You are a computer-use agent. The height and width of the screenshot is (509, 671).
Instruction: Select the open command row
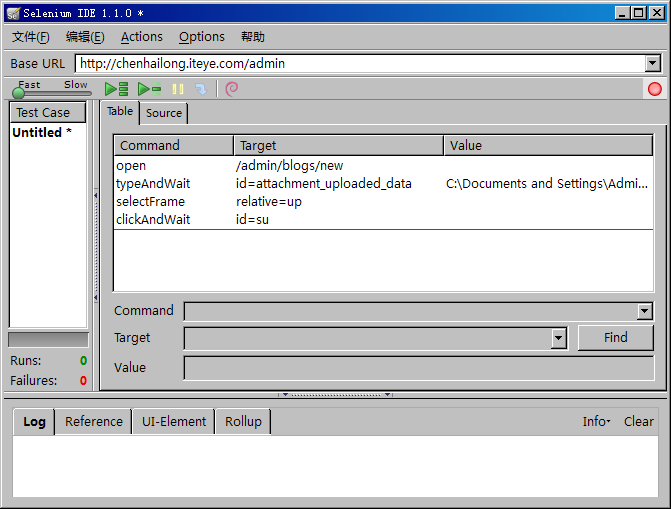pos(383,166)
